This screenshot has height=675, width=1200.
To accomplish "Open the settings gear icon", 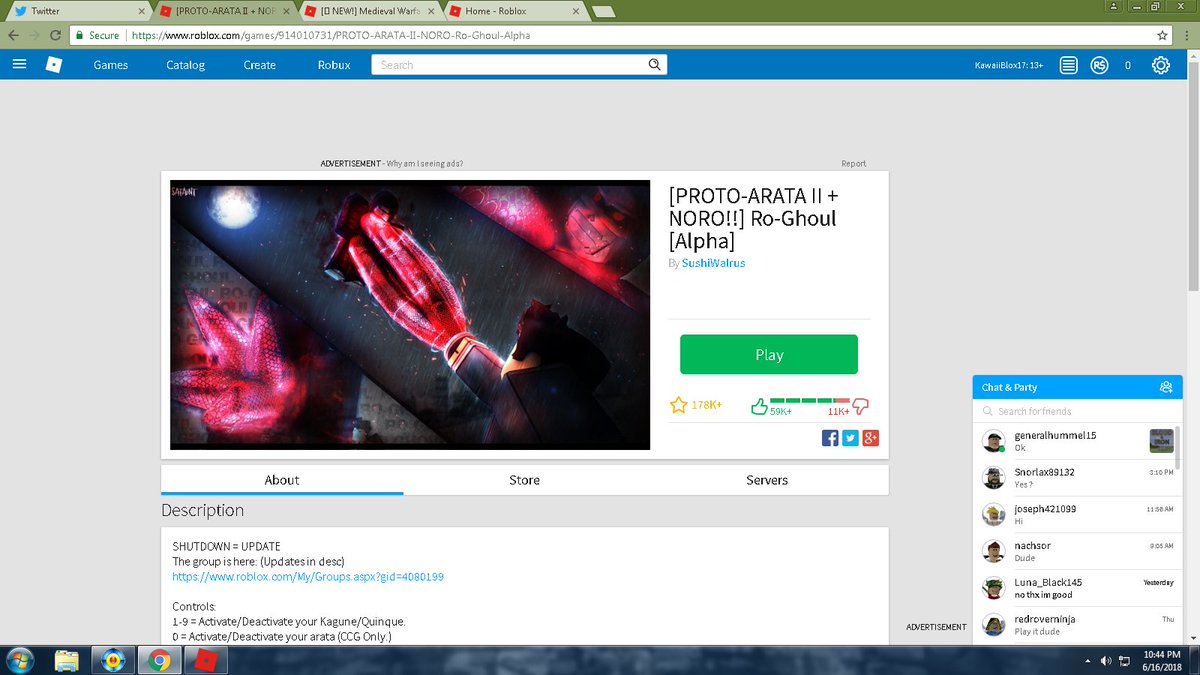I will pos(1160,65).
